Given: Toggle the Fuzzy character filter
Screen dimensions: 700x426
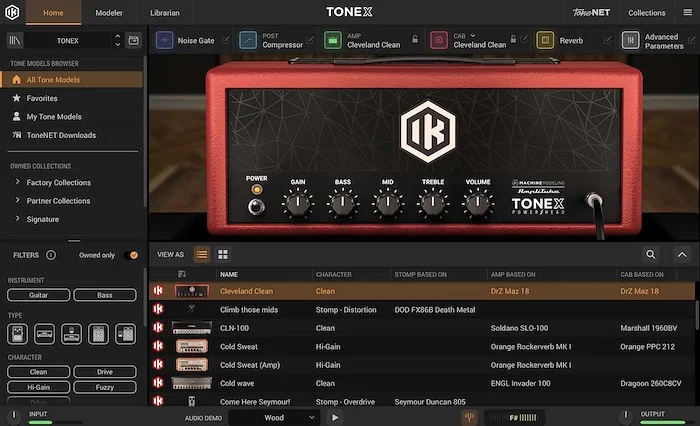Looking at the screenshot, I should click(105, 387).
